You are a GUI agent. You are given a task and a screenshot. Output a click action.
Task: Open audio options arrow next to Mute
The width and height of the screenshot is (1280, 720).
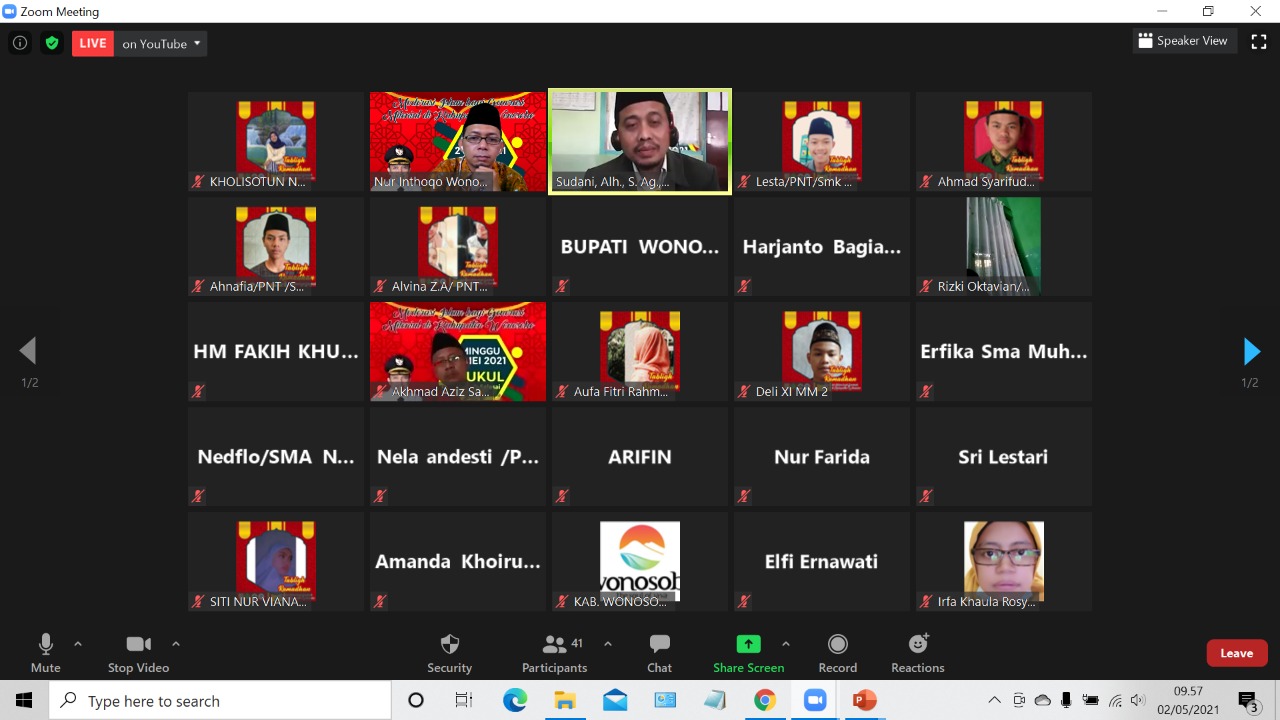coord(78,644)
